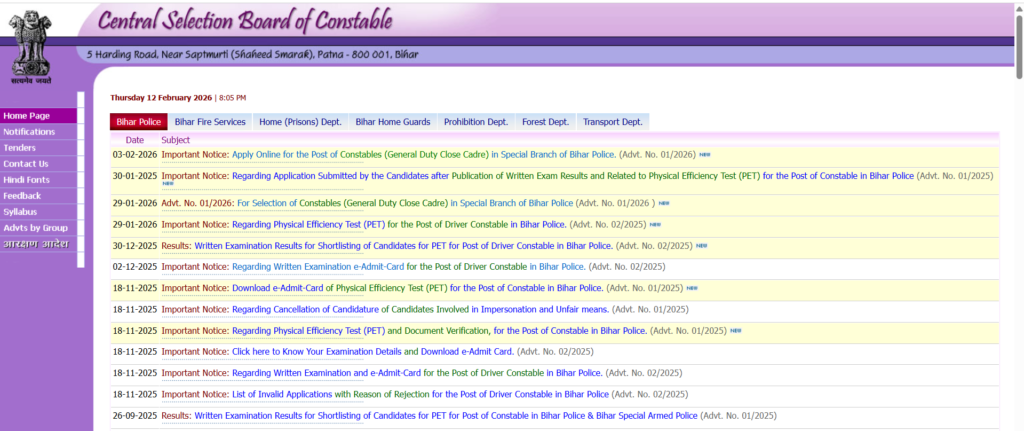Click new badge beside 03-02-2026 Apply Online notice

click(x=704, y=155)
